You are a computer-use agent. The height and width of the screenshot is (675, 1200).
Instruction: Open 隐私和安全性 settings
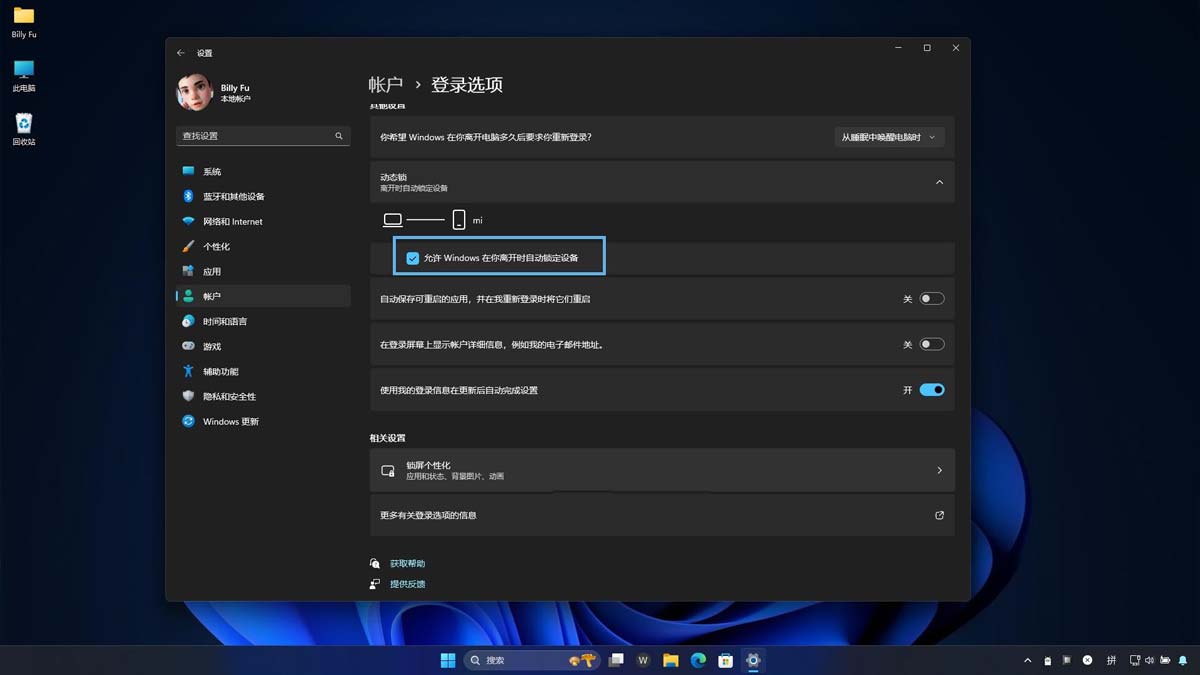(x=226, y=396)
